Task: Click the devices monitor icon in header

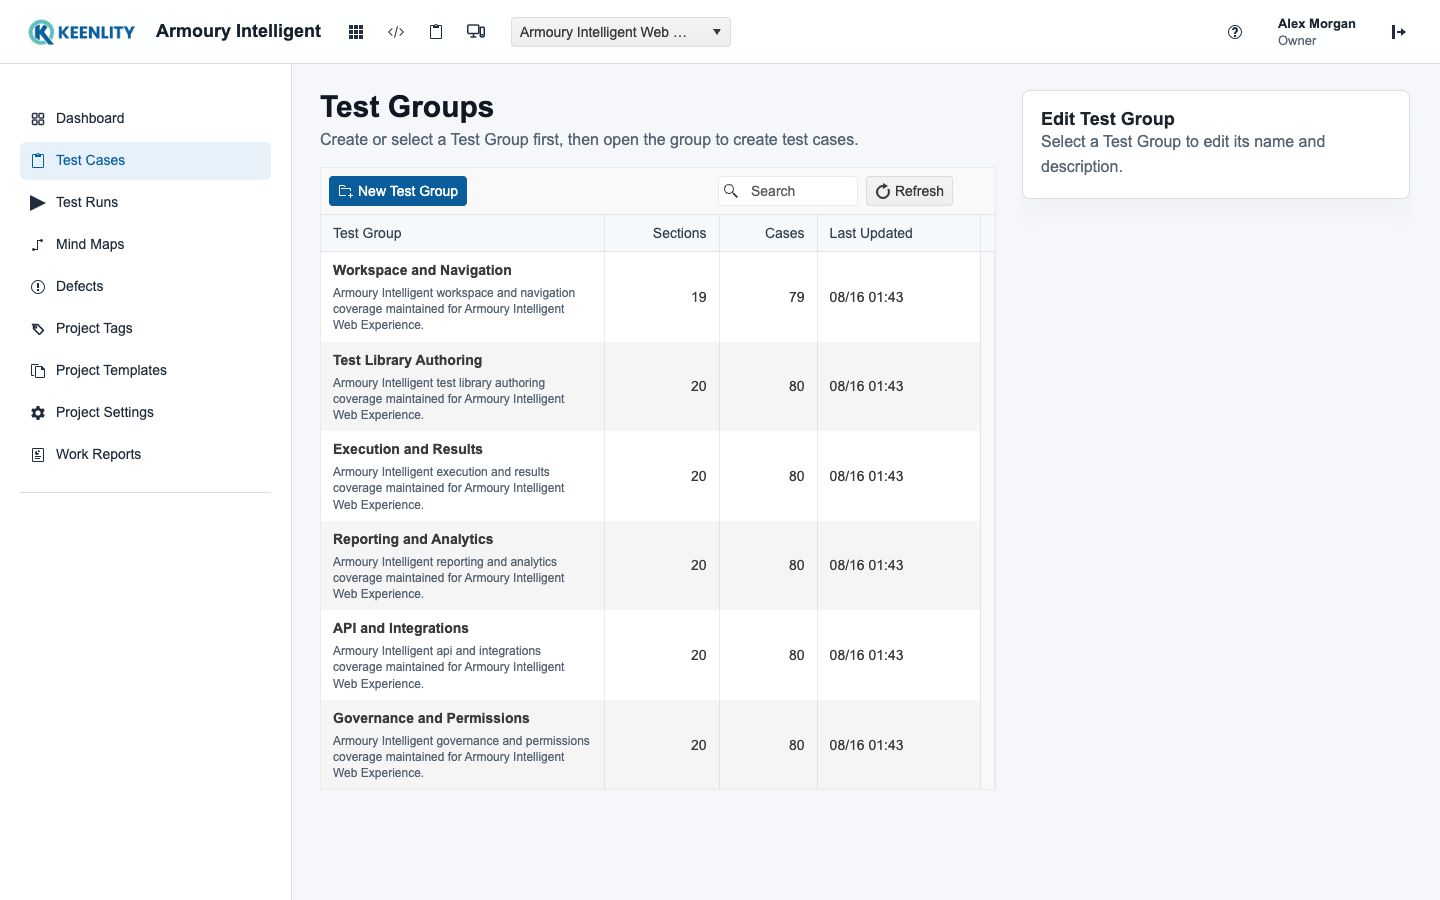Action: coord(476,32)
